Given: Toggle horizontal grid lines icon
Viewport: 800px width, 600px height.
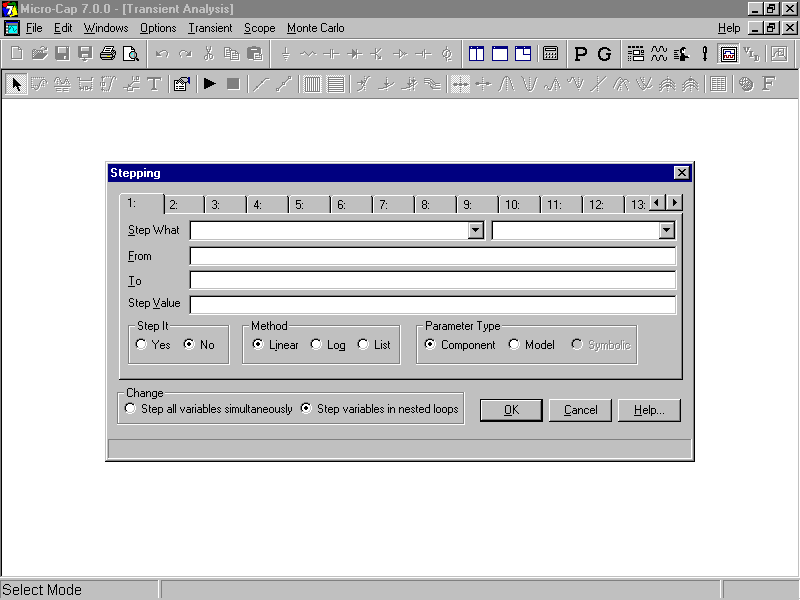Looking at the screenshot, I should pyautogui.click(x=335, y=84).
